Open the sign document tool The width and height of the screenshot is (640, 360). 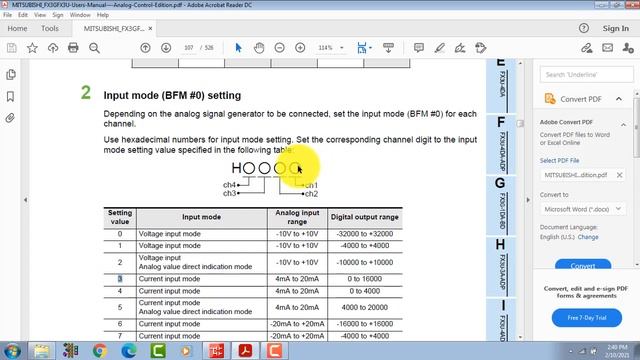[460, 48]
